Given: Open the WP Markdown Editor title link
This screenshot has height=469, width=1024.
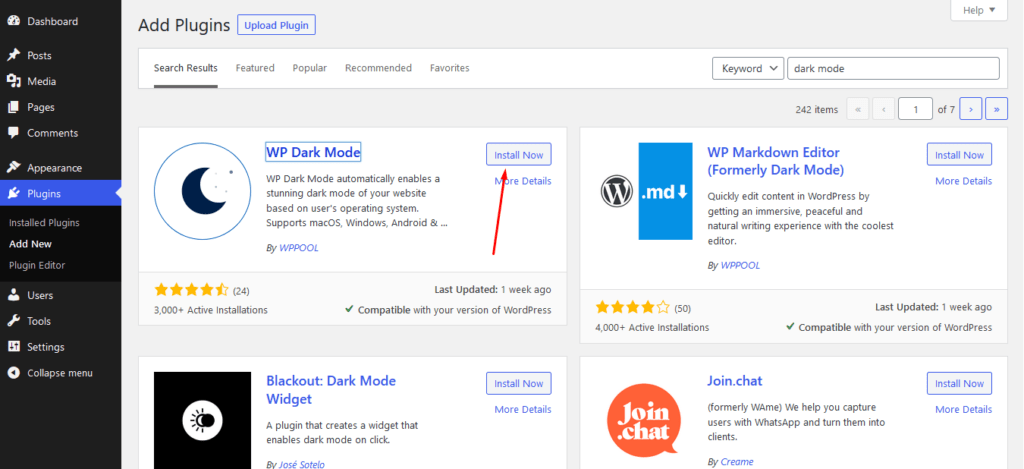Looking at the screenshot, I should coord(776,161).
